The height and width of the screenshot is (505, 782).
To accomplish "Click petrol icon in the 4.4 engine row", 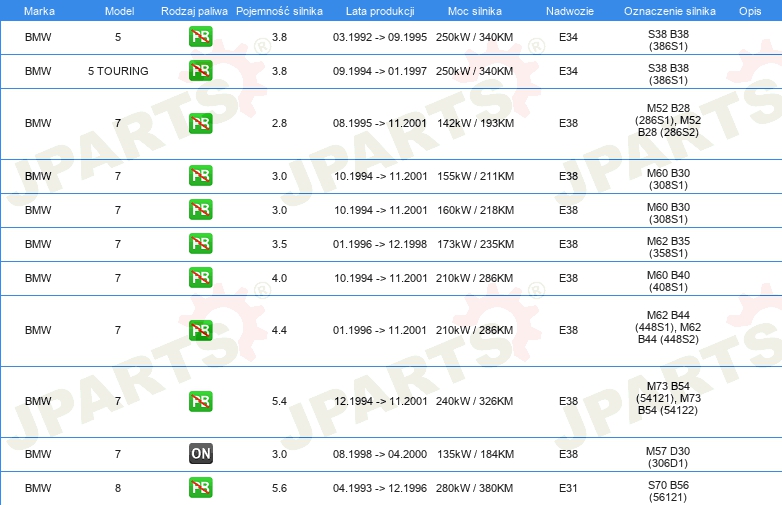I will [x=200, y=330].
